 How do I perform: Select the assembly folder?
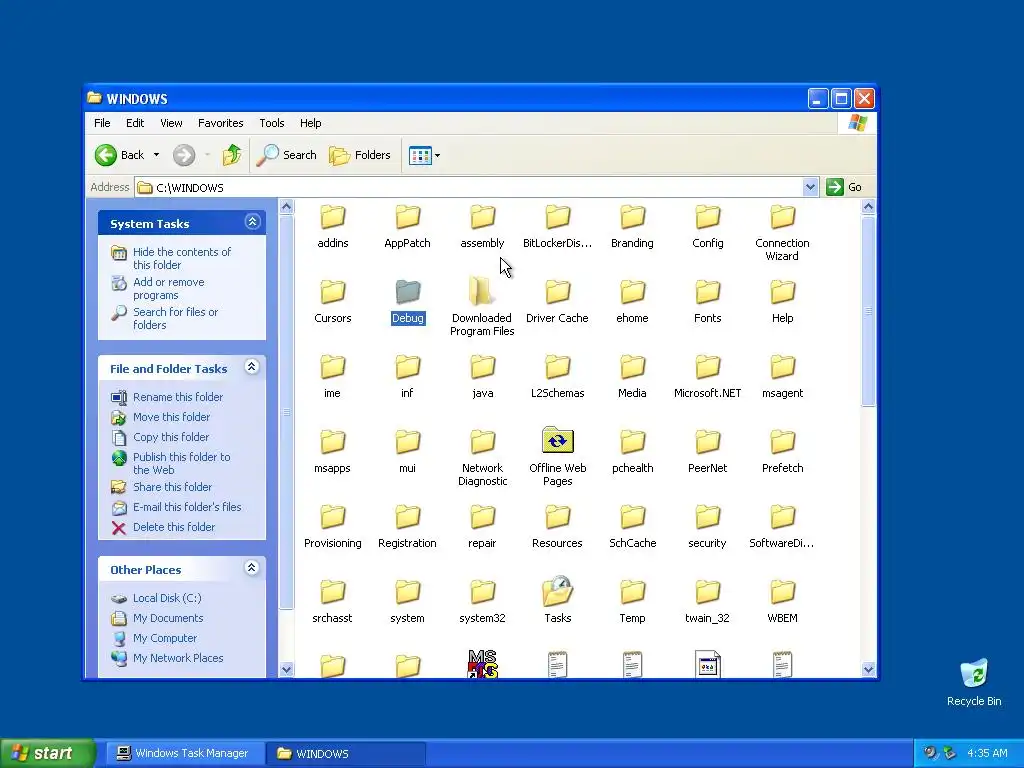(483, 227)
